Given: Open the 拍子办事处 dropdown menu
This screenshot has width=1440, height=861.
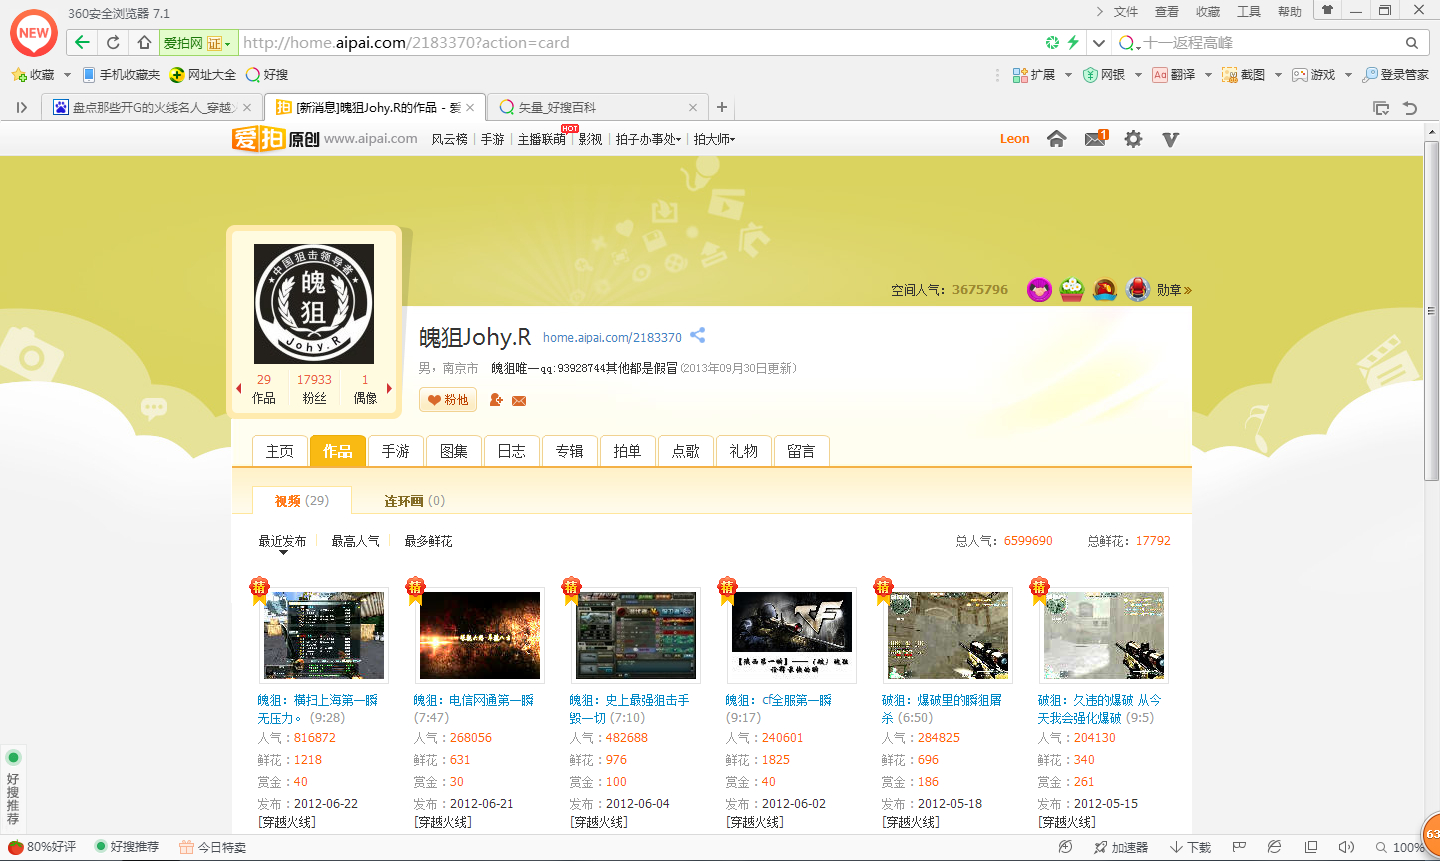Looking at the screenshot, I should 648,139.
